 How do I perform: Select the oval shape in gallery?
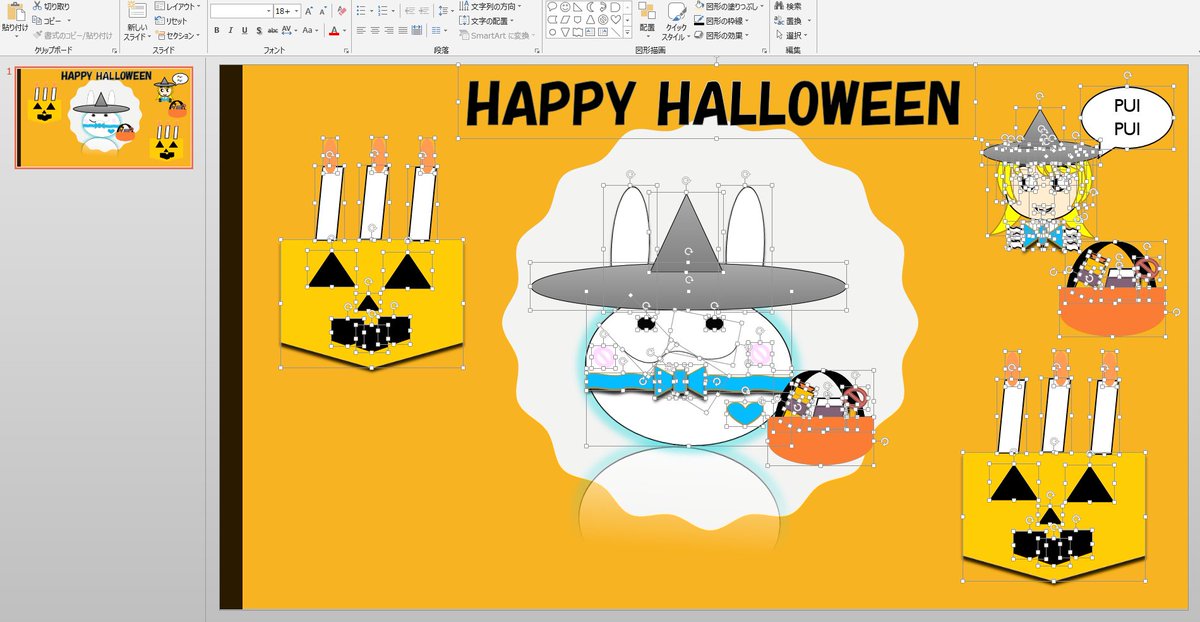click(552, 32)
